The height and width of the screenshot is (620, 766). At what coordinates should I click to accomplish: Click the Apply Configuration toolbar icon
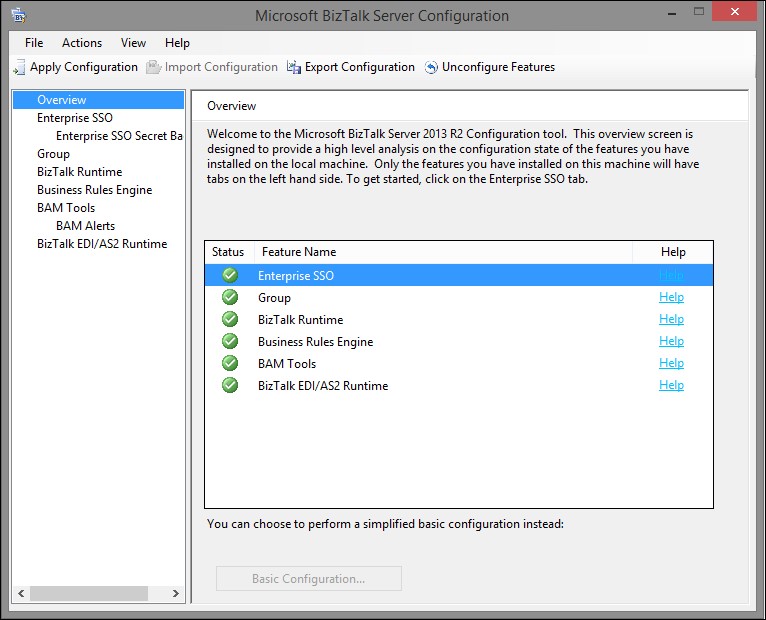19,67
